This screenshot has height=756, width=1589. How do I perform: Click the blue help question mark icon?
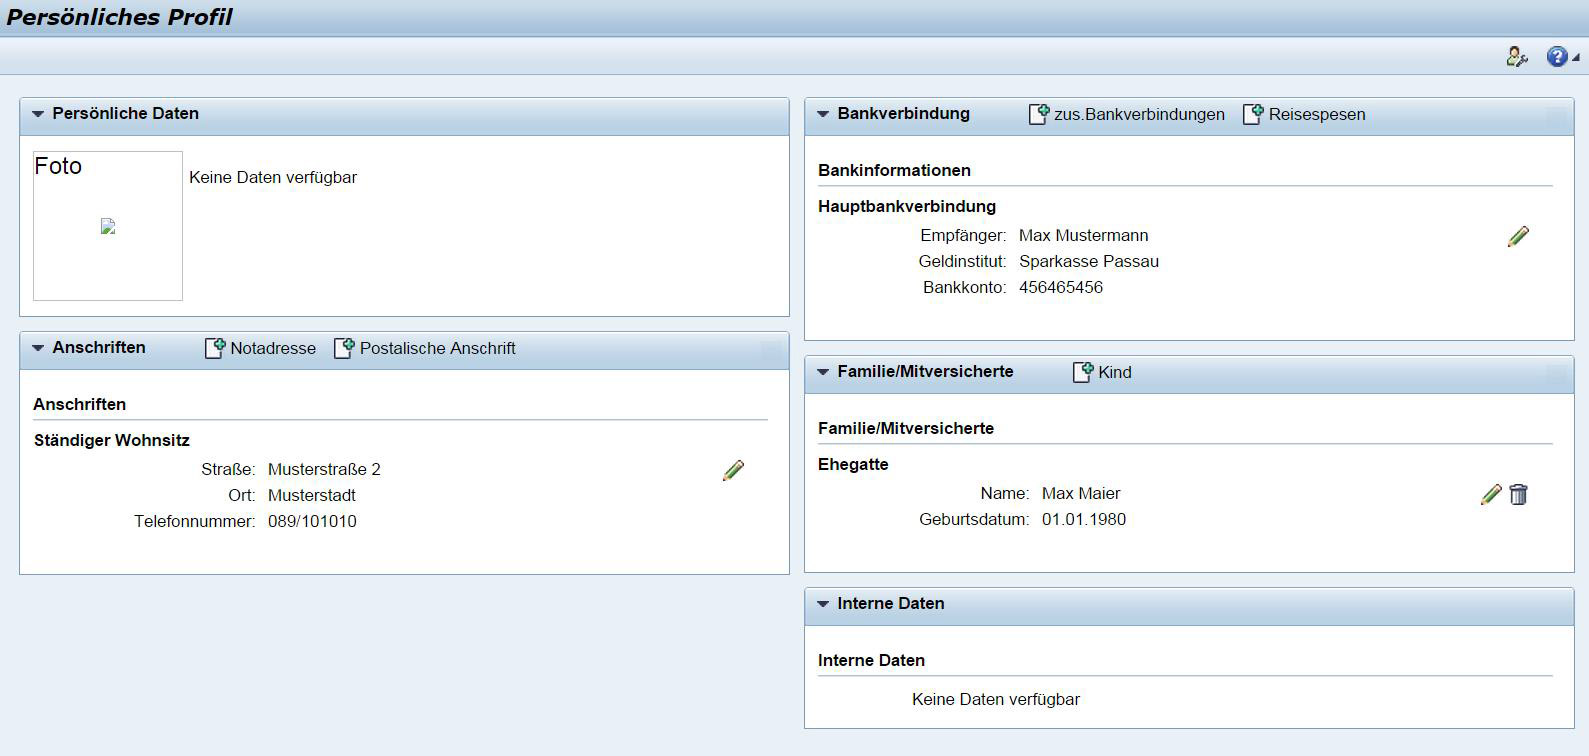tap(1556, 57)
